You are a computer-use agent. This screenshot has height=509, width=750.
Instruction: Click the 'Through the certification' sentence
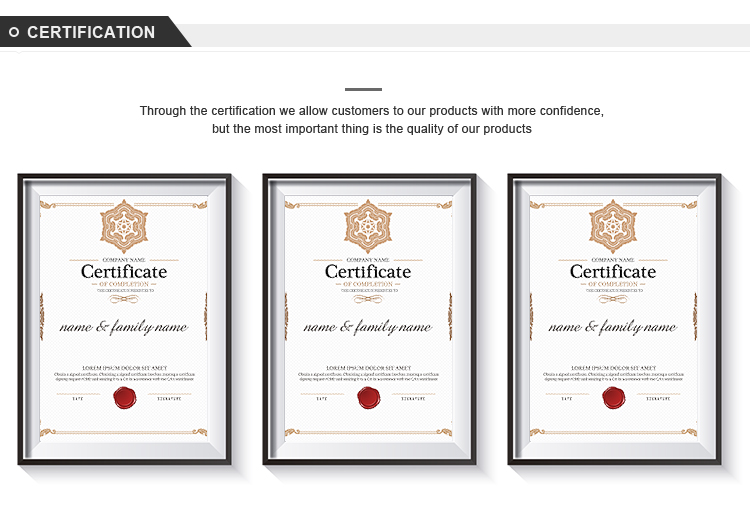tap(372, 111)
